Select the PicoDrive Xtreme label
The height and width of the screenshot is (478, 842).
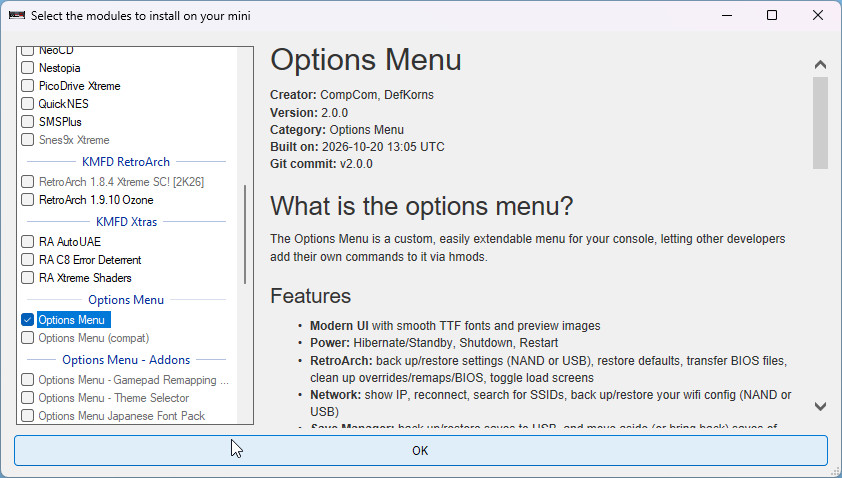[x=79, y=86]
